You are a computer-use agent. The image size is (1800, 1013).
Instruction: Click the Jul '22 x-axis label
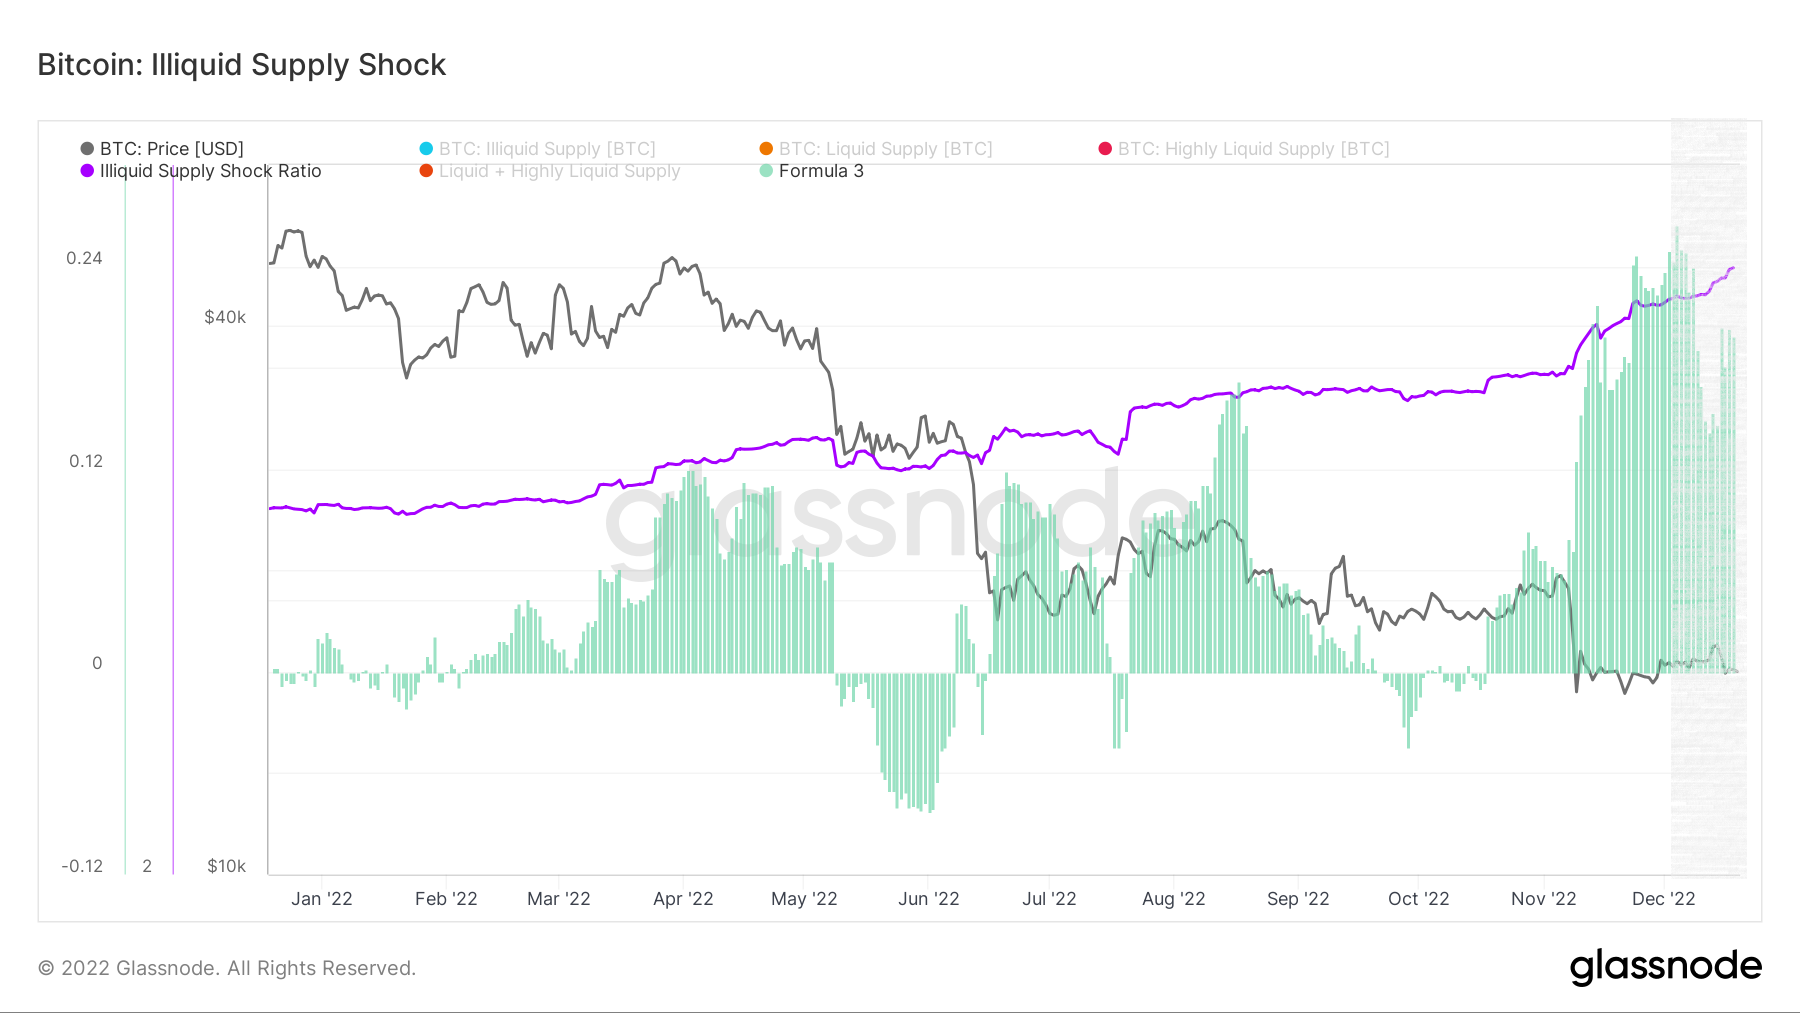pyautogui.click(x=1049, y=899)
